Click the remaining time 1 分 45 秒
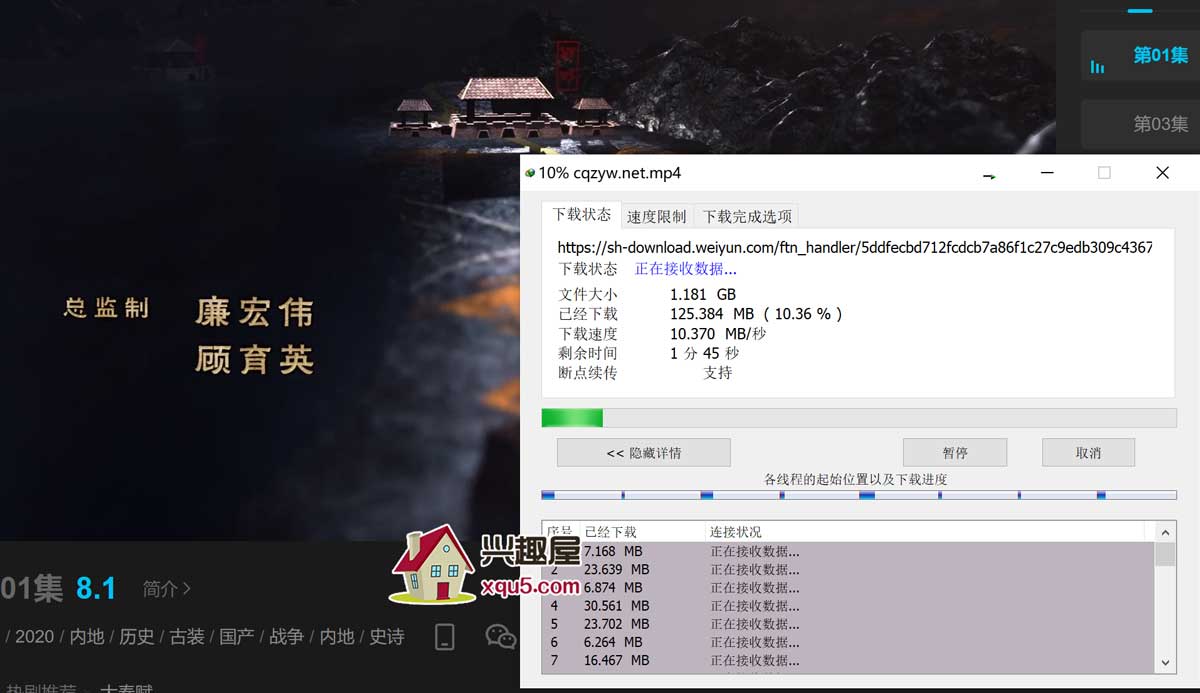Screen dimensions: 1200x693 coord(705,353)
